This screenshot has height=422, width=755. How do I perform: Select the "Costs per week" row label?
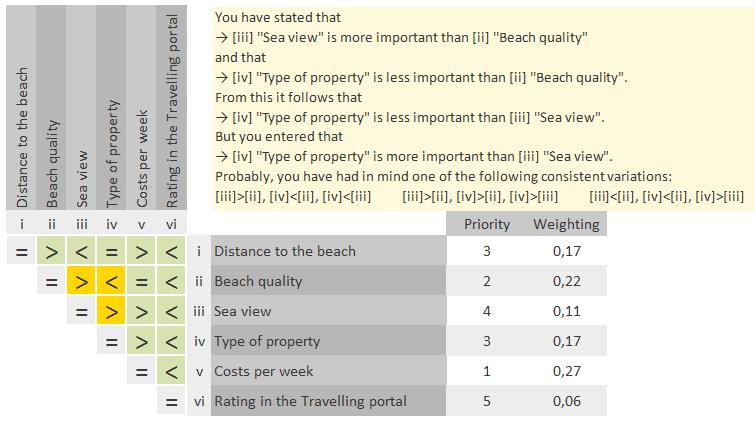point(264,371)
